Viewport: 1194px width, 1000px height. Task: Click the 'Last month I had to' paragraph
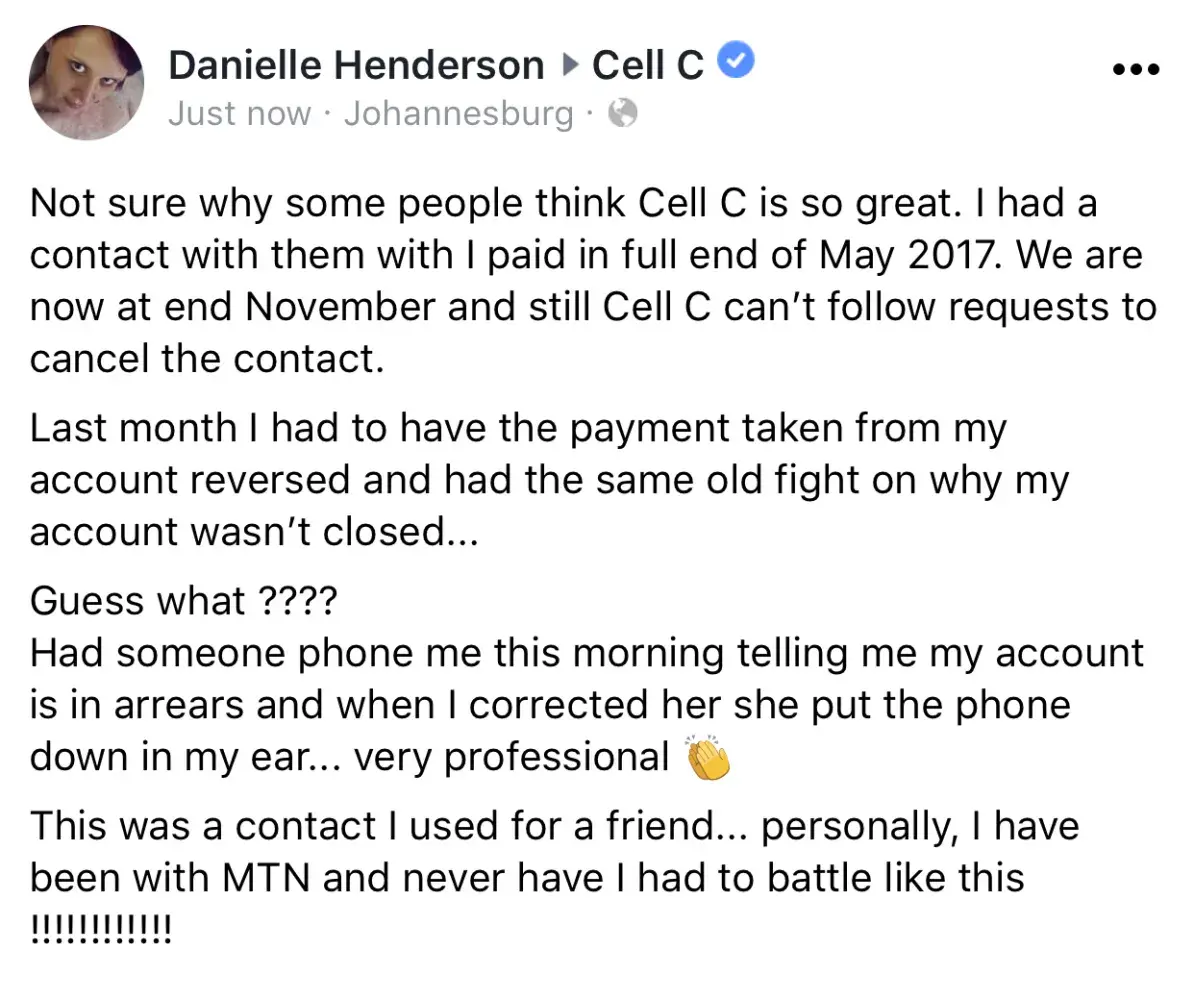click(x=517, y=428)
